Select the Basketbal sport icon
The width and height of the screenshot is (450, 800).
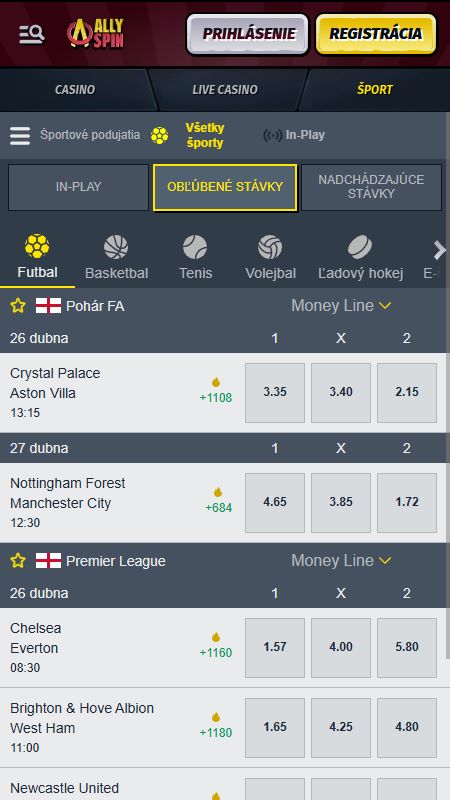(116, 247)
